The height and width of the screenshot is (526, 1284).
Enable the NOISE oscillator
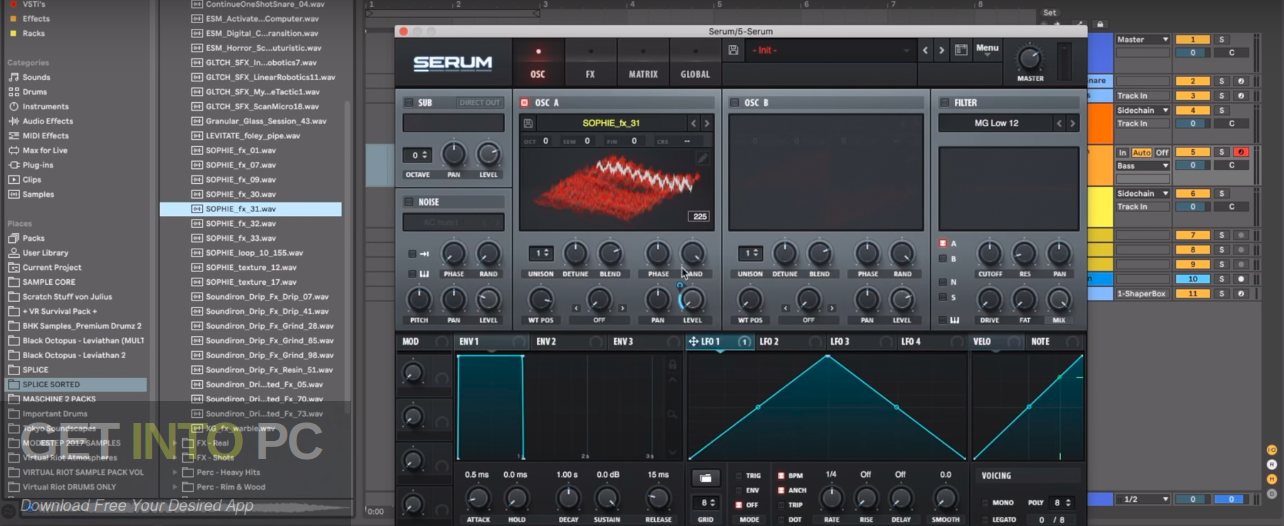[409, 202]
